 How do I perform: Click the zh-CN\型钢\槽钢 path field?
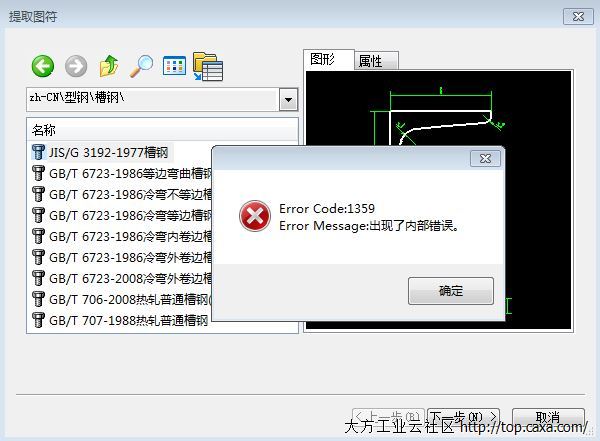tap(152, 100)
